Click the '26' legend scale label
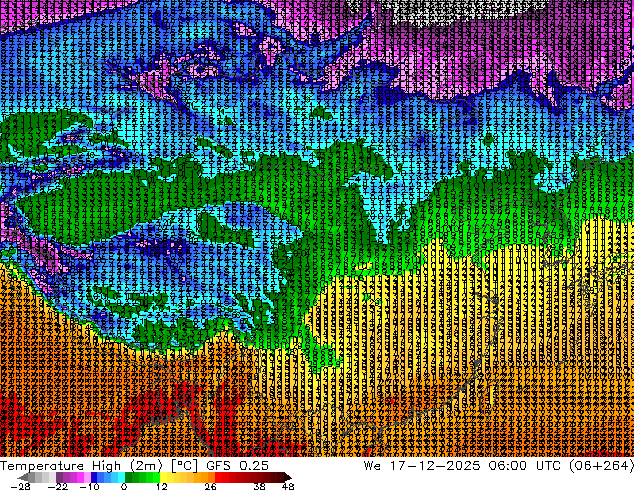 pos(210,486)
